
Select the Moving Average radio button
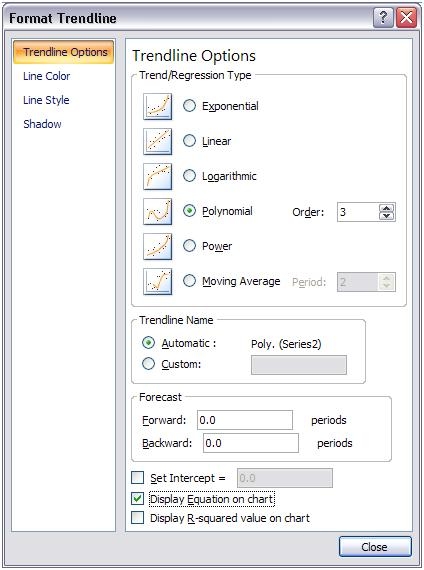189,280
